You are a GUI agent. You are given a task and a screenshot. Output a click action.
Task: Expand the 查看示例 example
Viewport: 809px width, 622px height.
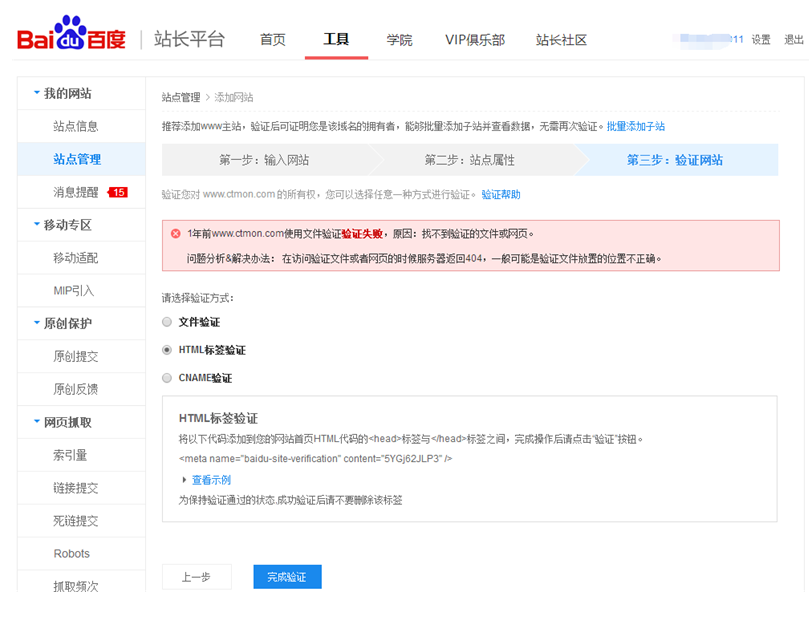tap(209, 480)
